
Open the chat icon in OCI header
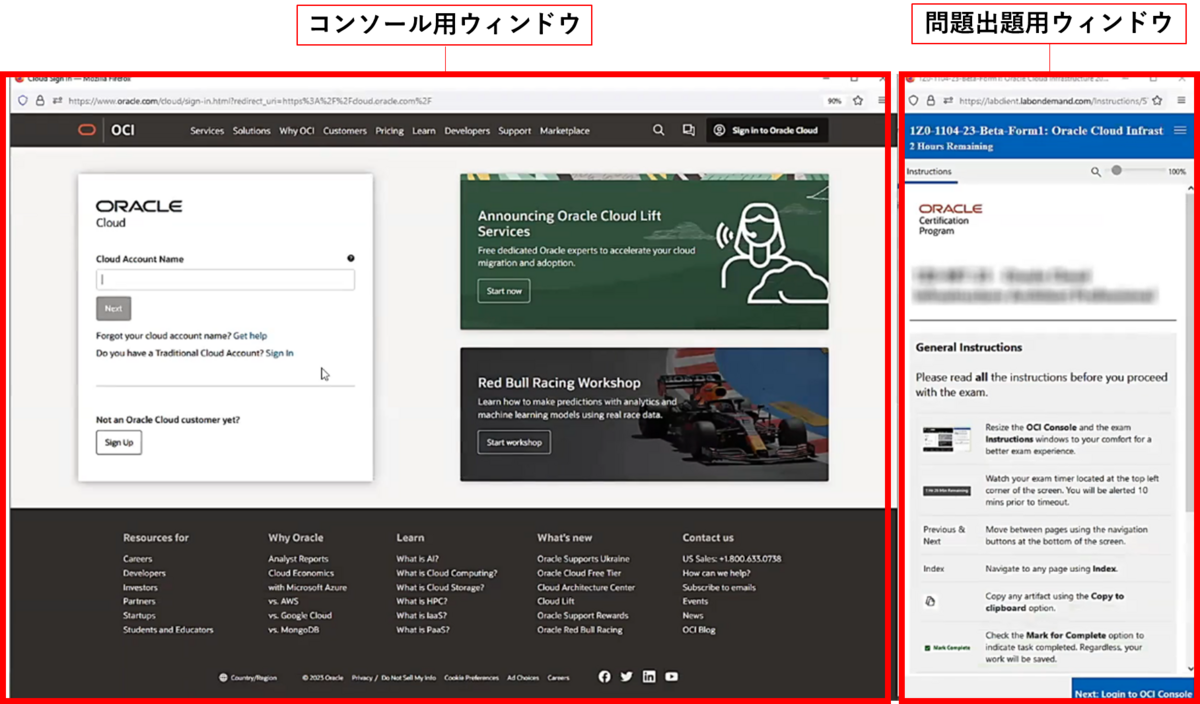[x=688, y=130]
